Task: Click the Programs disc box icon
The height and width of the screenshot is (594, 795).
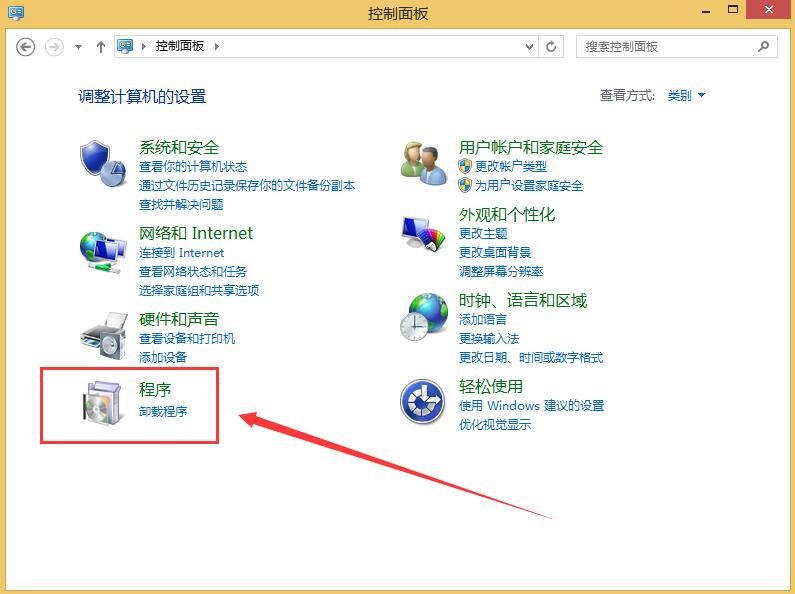Action: click(x=102, y=402)
